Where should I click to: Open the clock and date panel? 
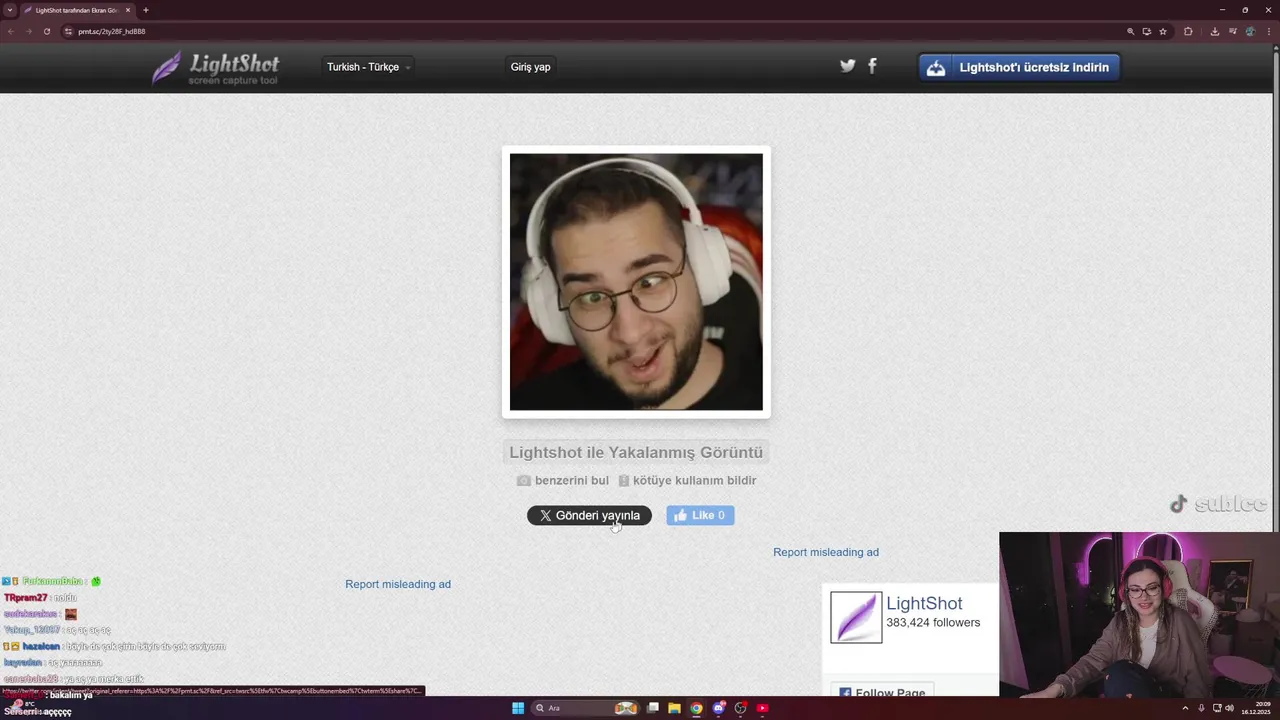coord(1254,708)
